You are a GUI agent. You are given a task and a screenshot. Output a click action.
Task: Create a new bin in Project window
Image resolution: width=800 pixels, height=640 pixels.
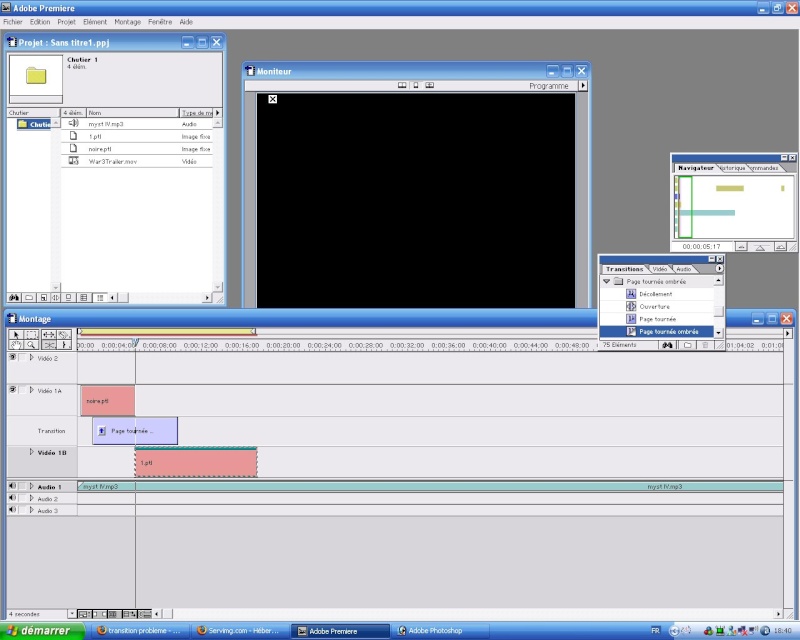(x=30, y=298)
